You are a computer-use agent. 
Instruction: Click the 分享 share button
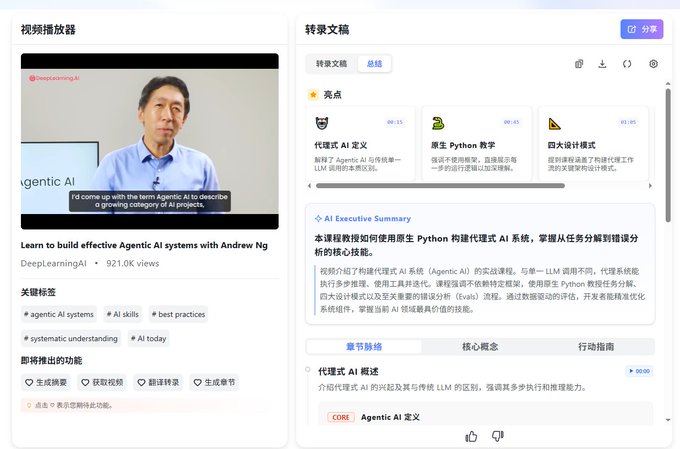tap(642, 29)
